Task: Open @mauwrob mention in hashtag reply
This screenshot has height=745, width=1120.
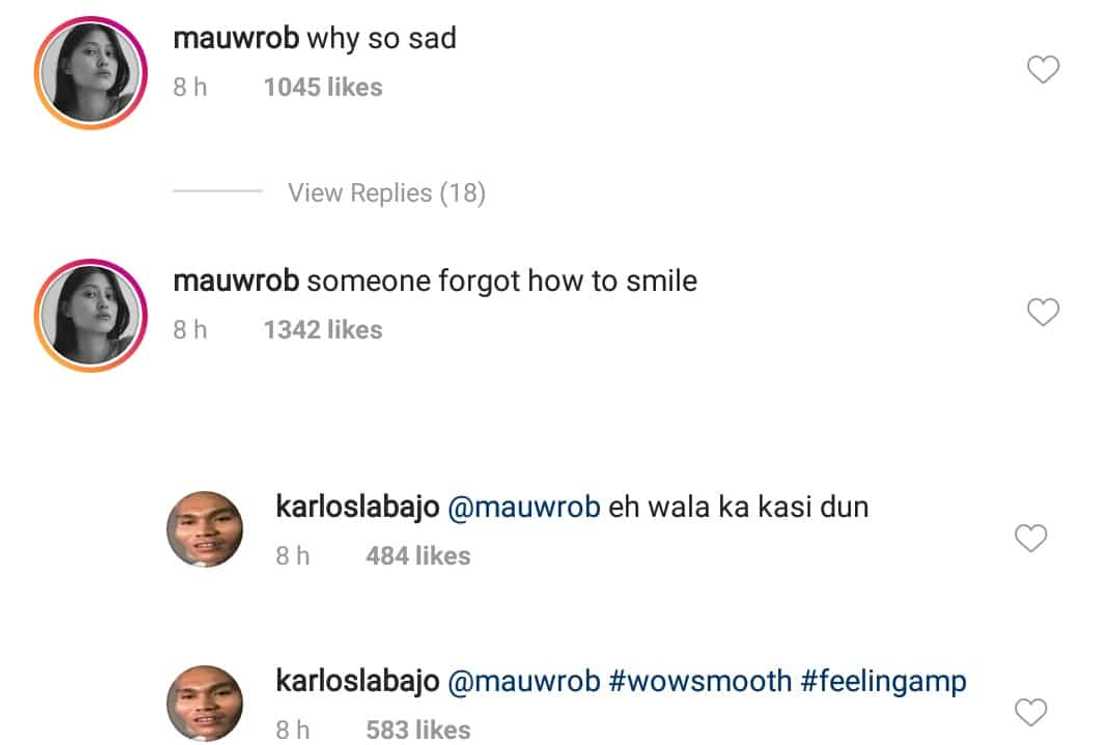Action: [524, 681]
